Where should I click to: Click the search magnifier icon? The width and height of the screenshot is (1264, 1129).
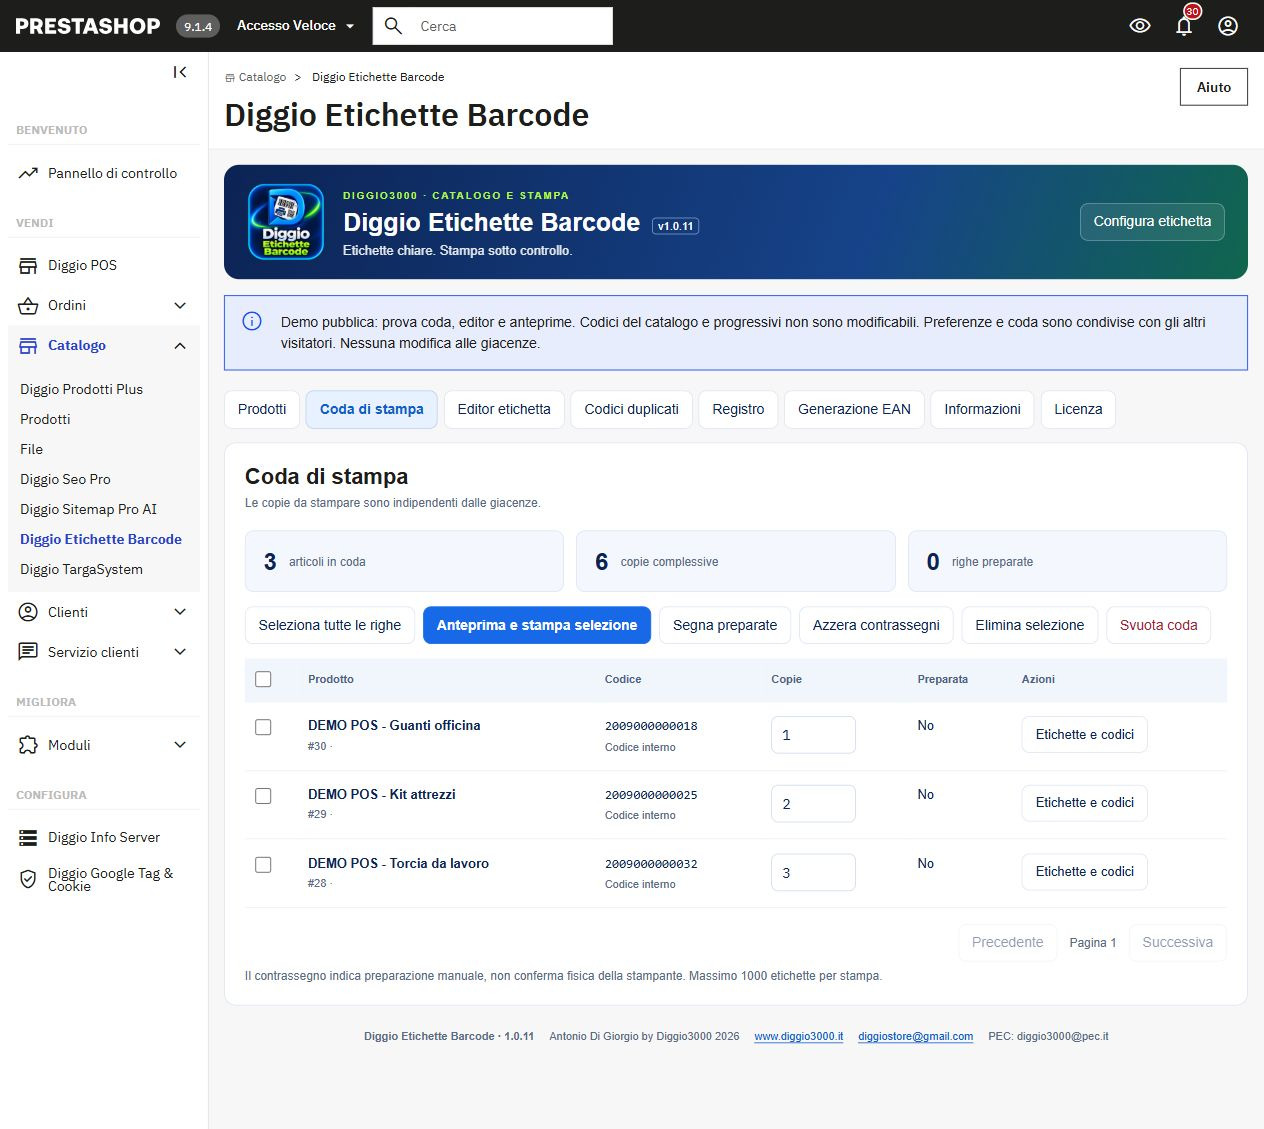(394, 26)
